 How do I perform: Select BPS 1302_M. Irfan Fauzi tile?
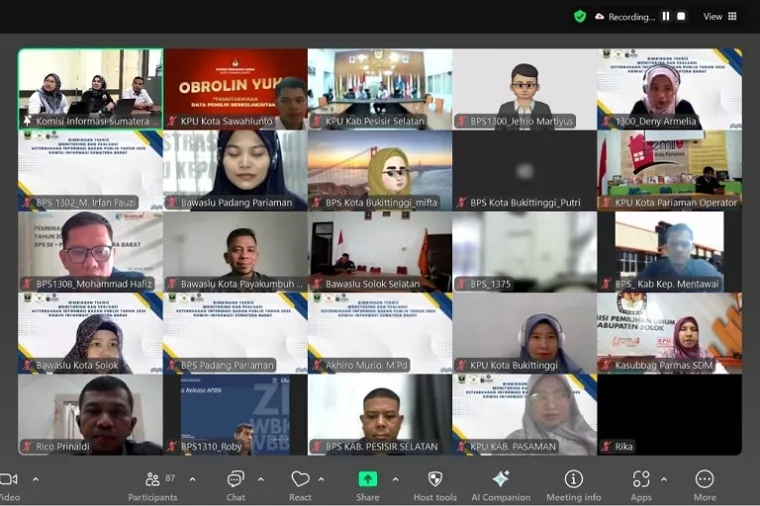(x=91, y=170)
